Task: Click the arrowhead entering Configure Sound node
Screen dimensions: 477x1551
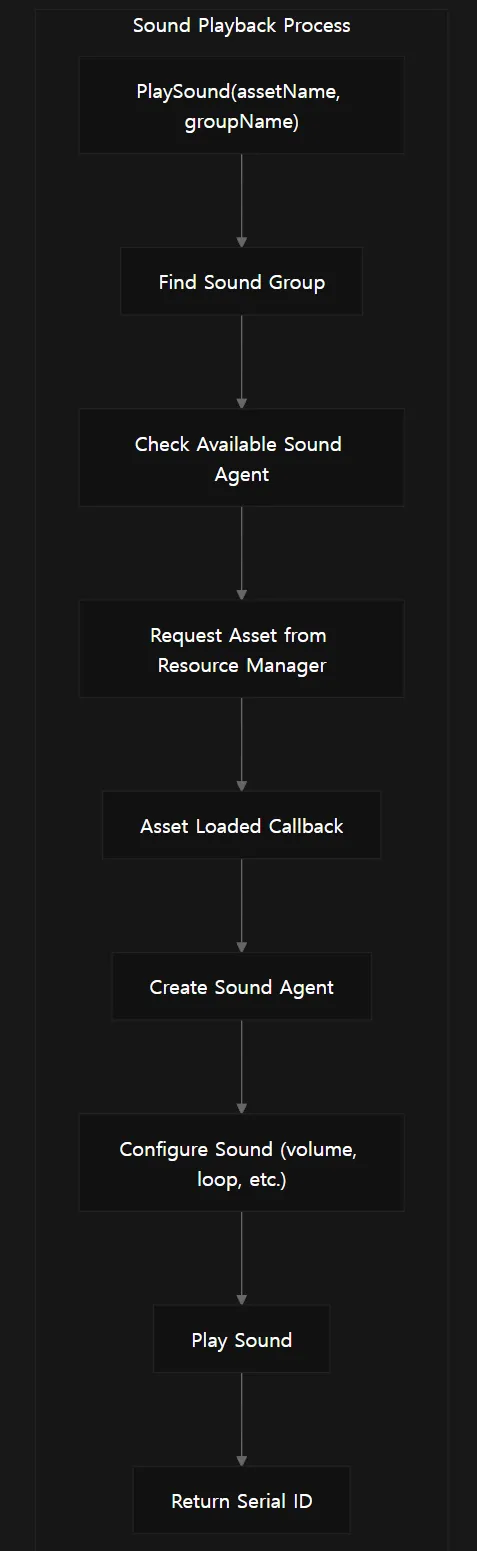Action: (x=241, y=1108)
